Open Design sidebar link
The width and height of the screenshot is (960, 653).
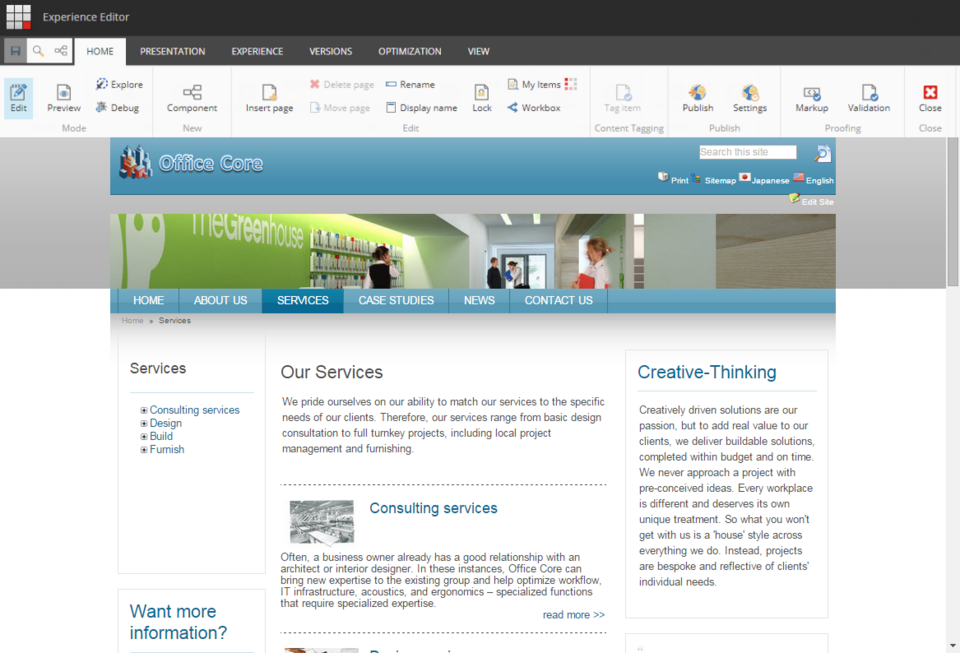165,423
